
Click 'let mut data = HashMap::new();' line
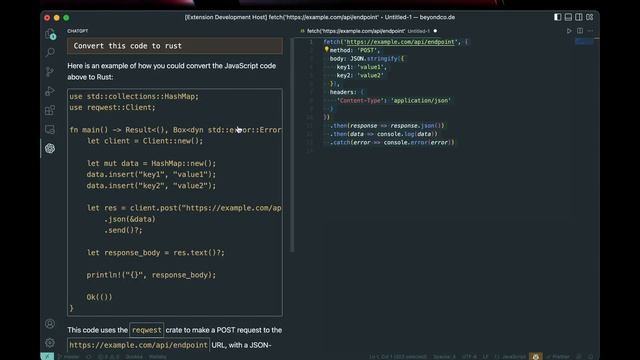(151, 163)
